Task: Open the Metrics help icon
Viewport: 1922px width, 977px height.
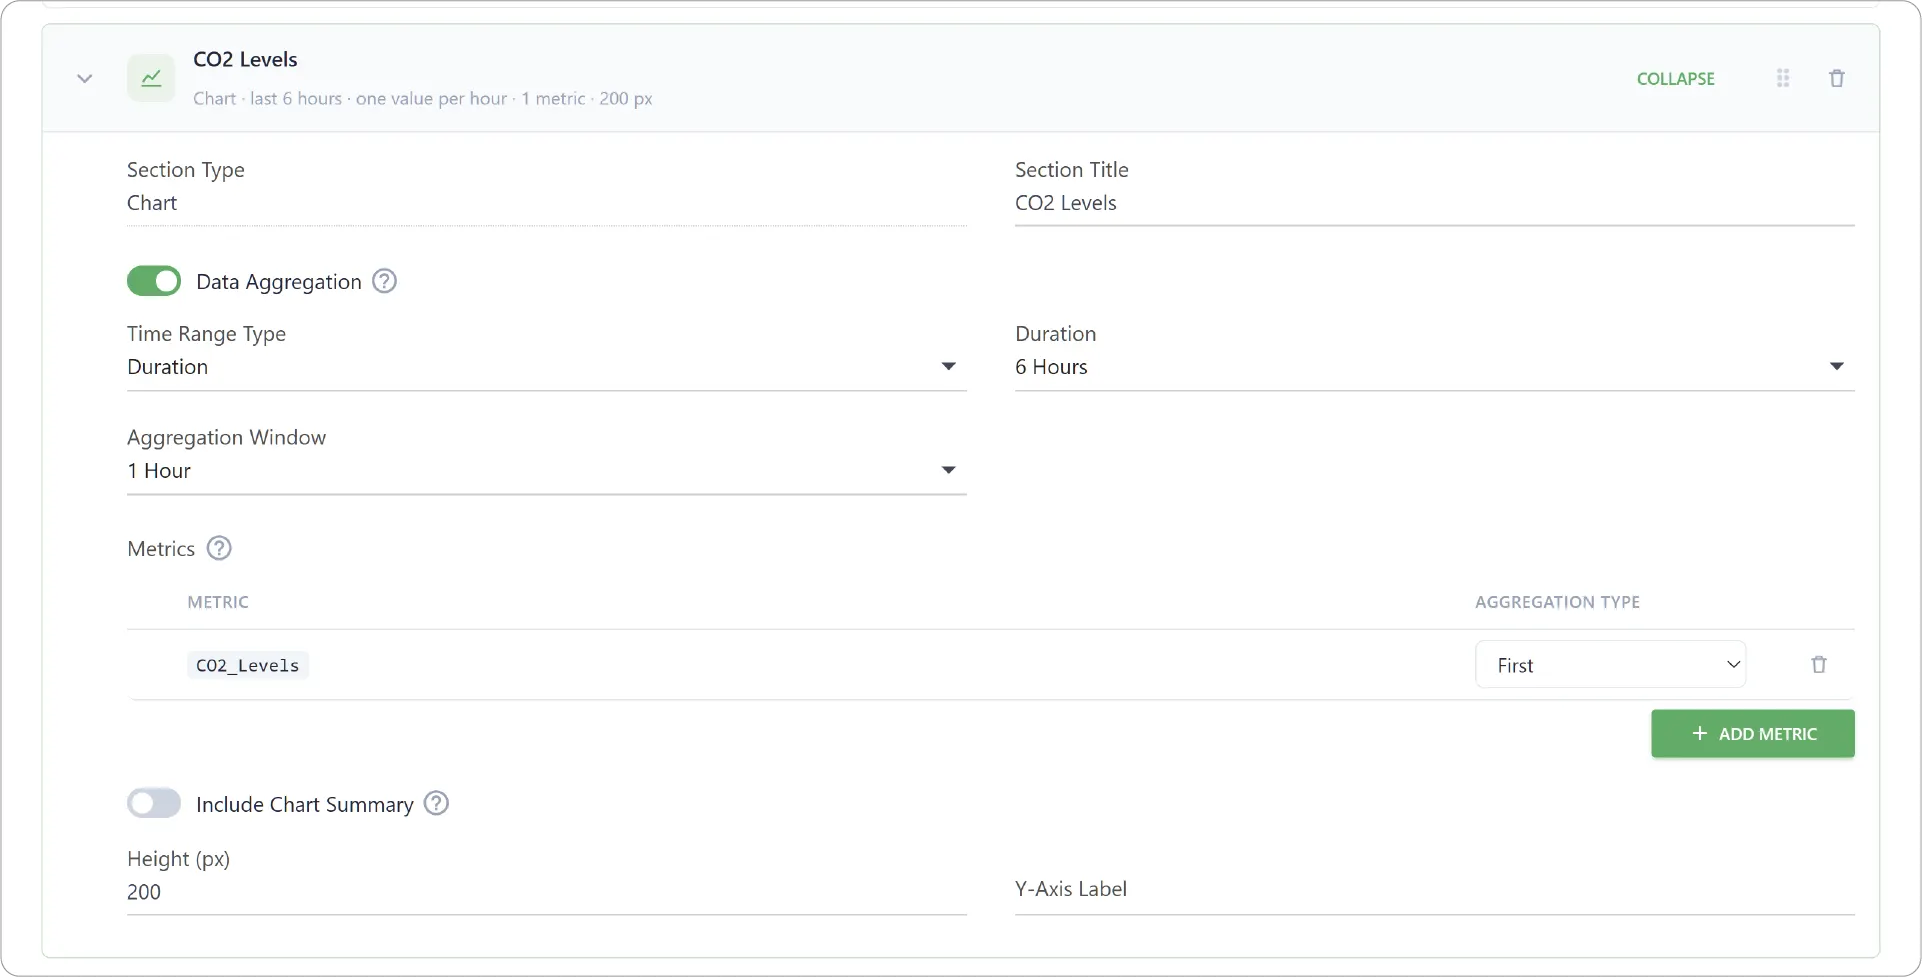Action: click(219, 548)
